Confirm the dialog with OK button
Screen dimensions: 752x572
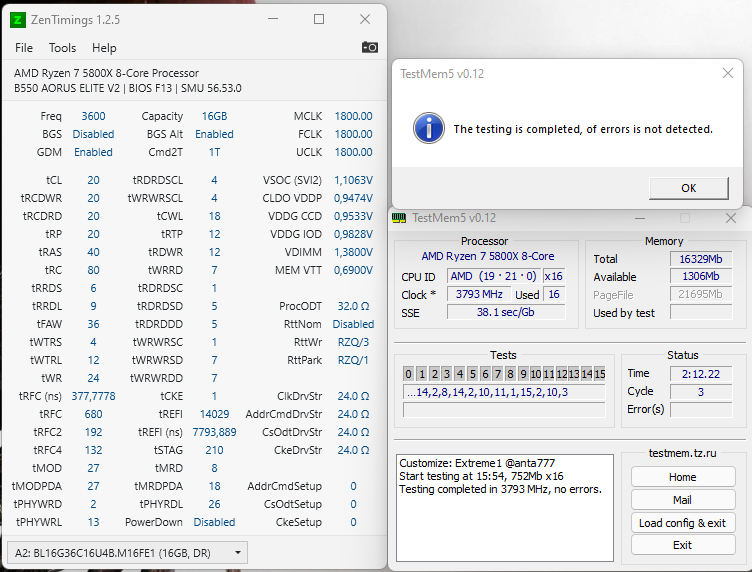point(689,188)
